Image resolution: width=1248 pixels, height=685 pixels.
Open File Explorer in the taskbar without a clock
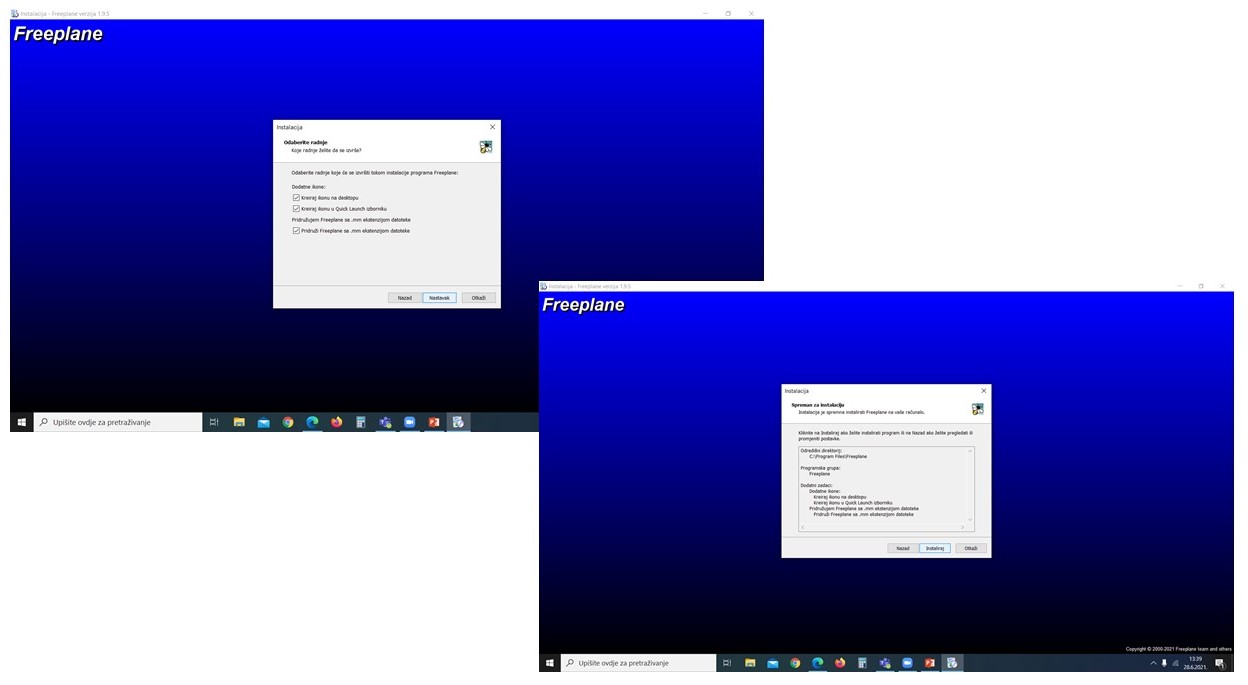[239, 422]
